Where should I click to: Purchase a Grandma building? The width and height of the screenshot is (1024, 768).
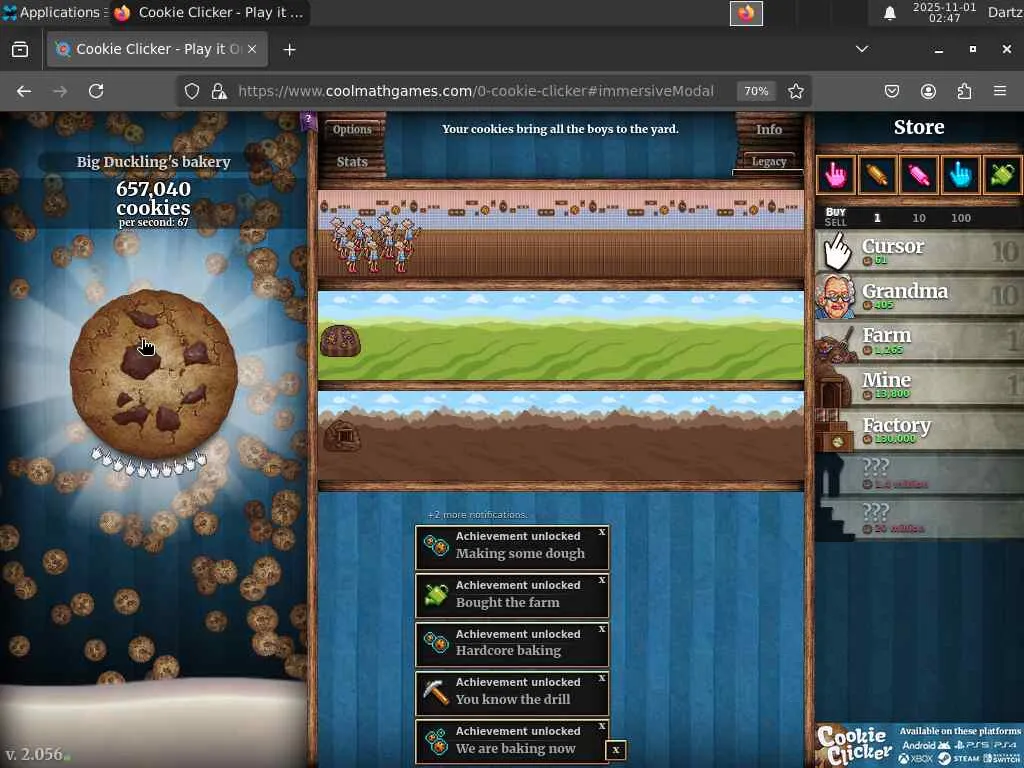pos(920,295)
